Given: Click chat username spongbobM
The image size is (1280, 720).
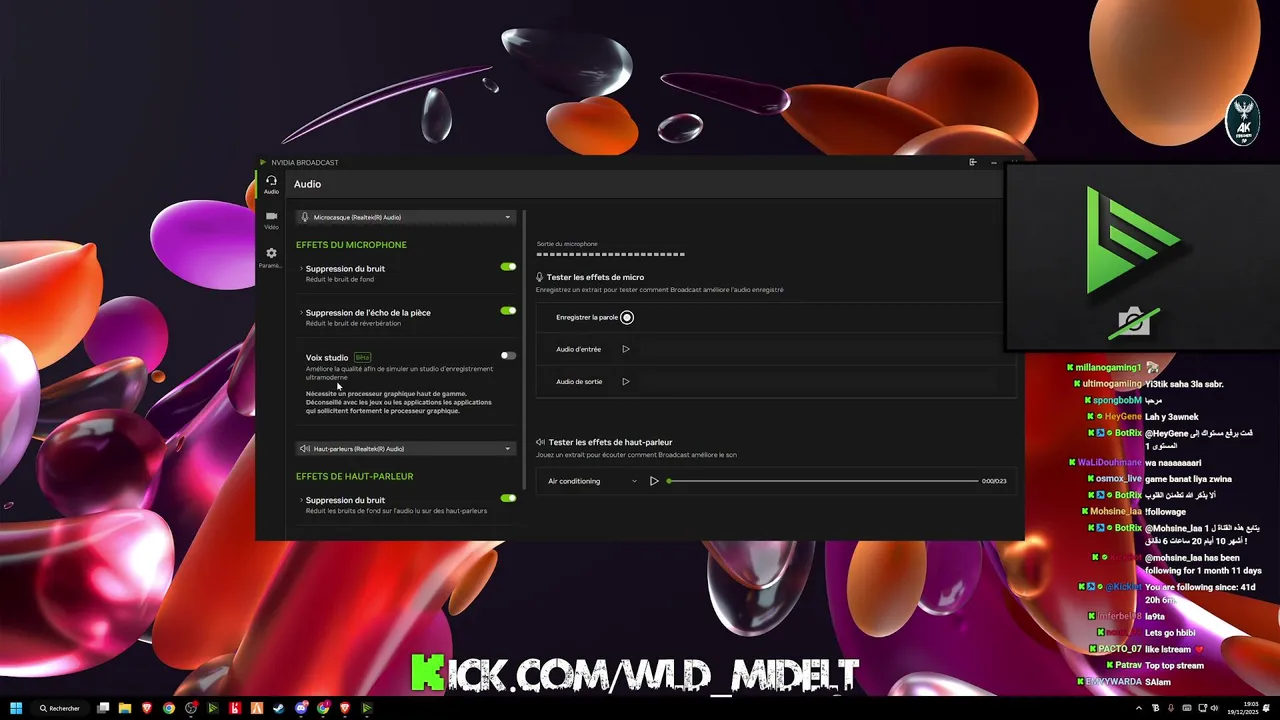Looking at the screenshot, I should tap(1117, 400).
